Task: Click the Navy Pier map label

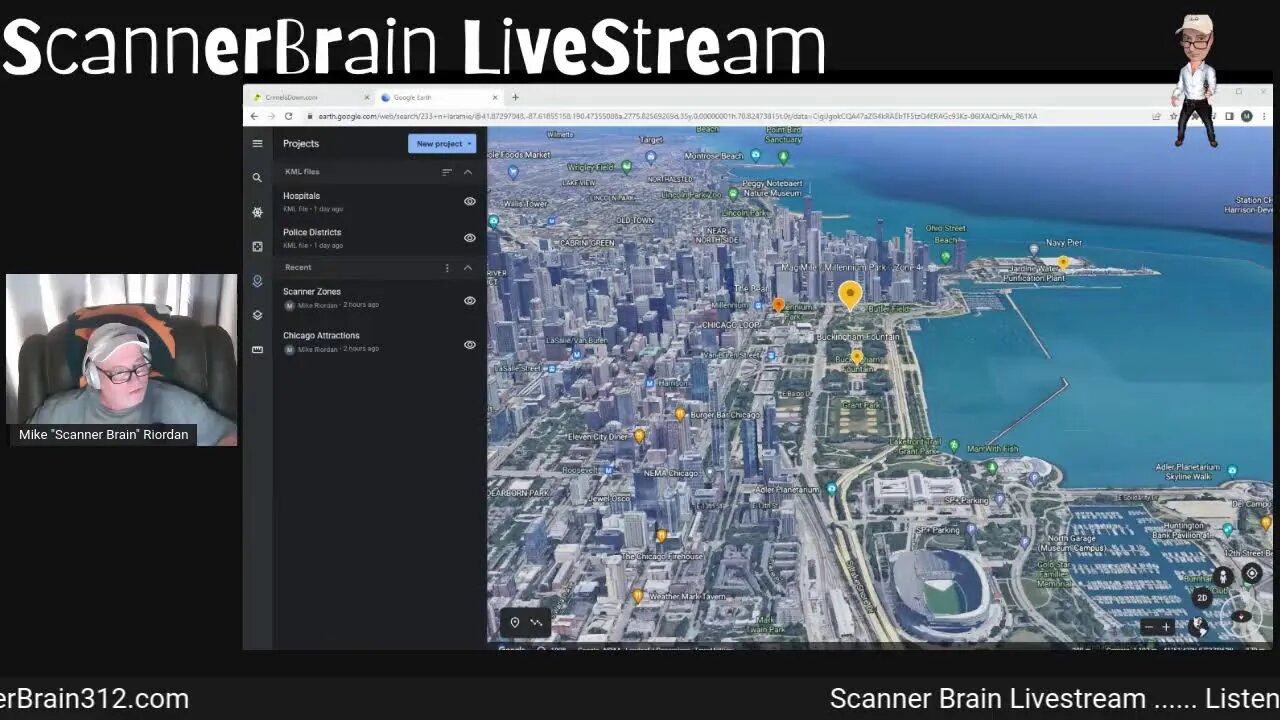Action: (1064, 243)
